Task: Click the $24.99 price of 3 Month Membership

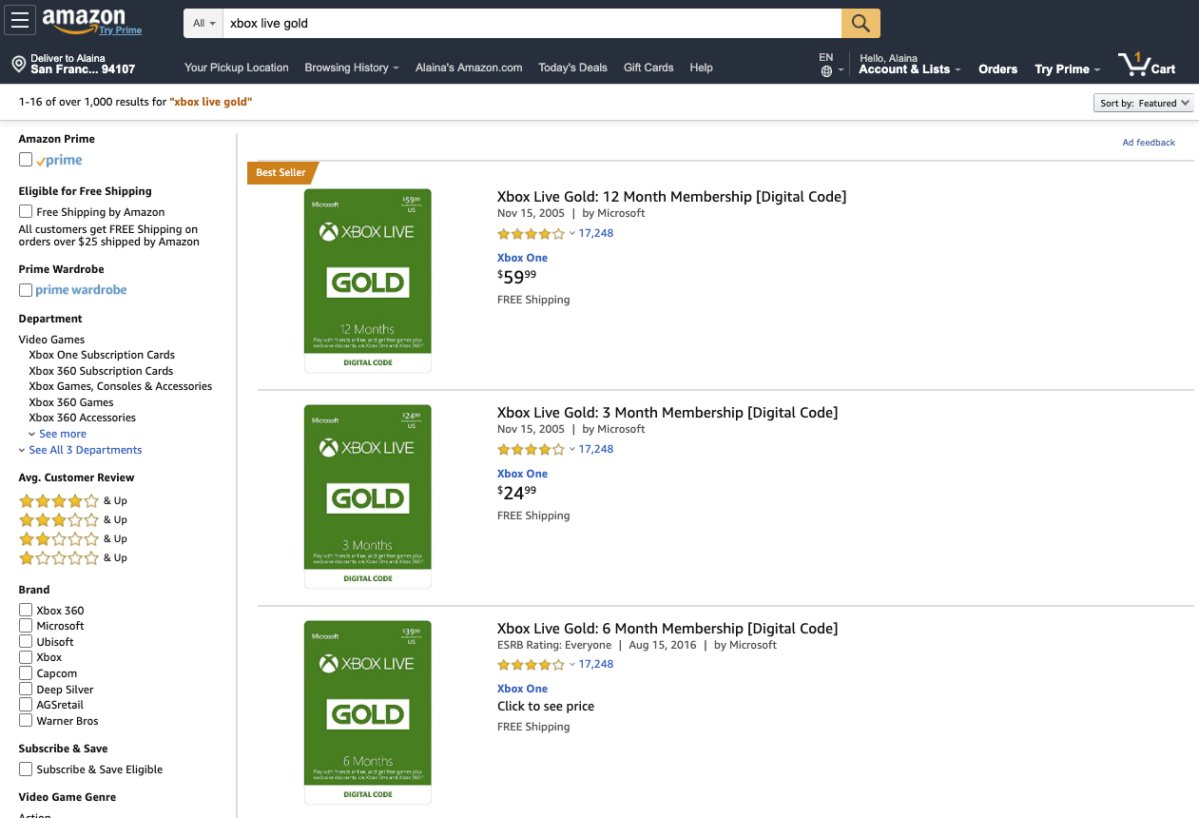Action: [x=517, y=492]
